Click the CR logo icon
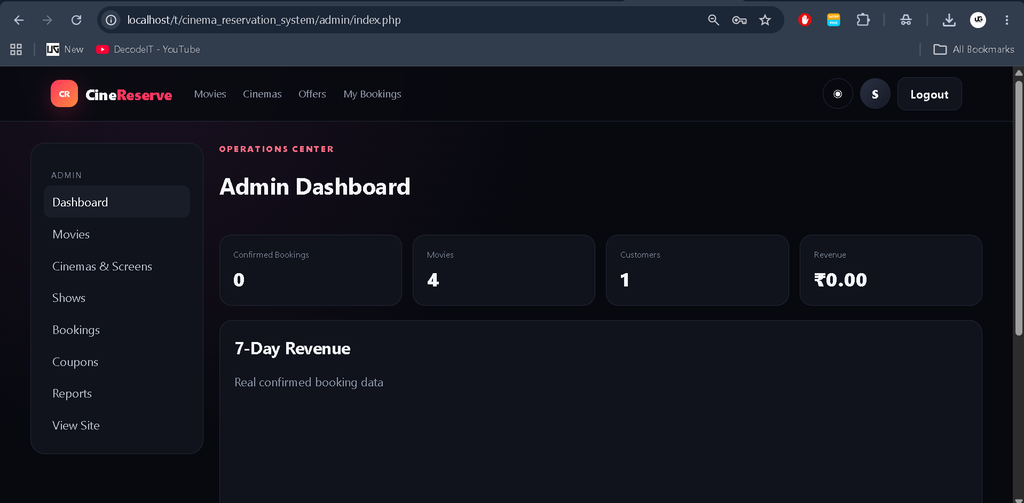This screenshot has width=1024, height=503. pos(64,94)
